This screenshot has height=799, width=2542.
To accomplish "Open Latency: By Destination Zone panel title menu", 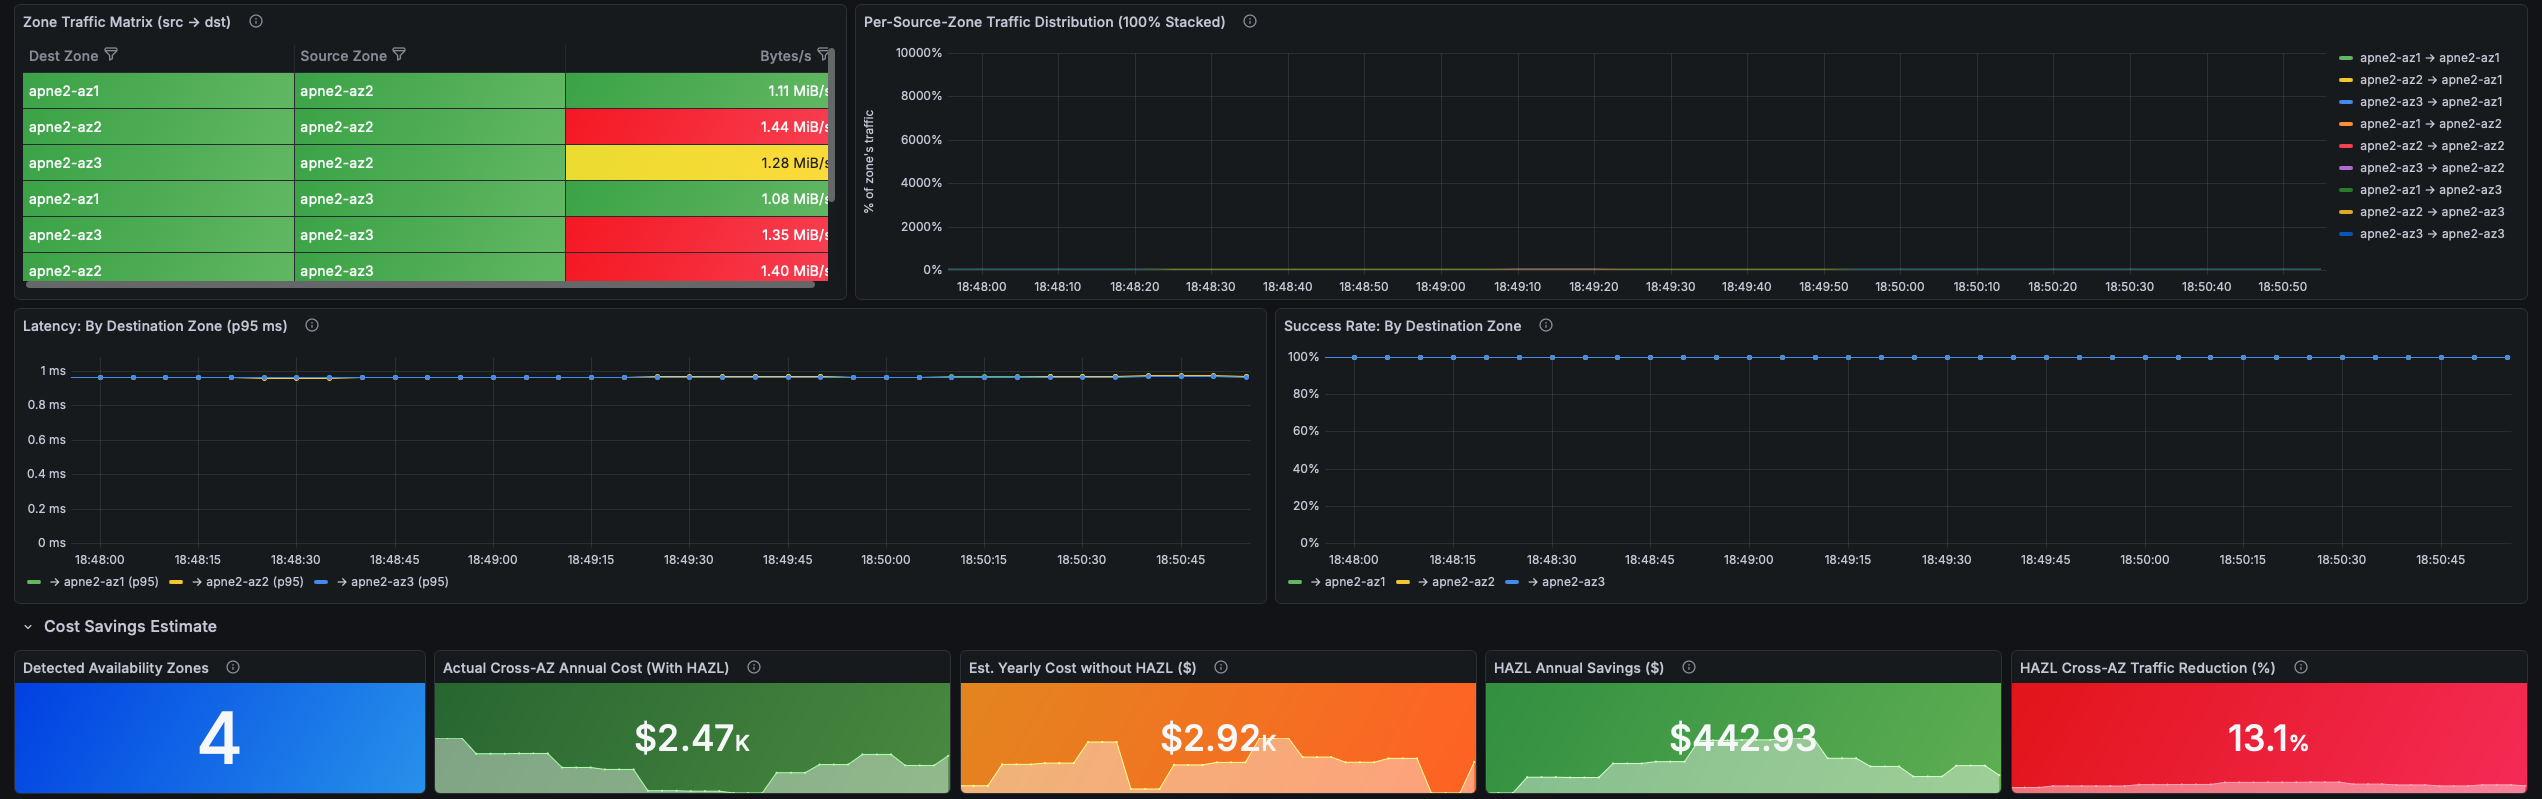I will point(155,326).
